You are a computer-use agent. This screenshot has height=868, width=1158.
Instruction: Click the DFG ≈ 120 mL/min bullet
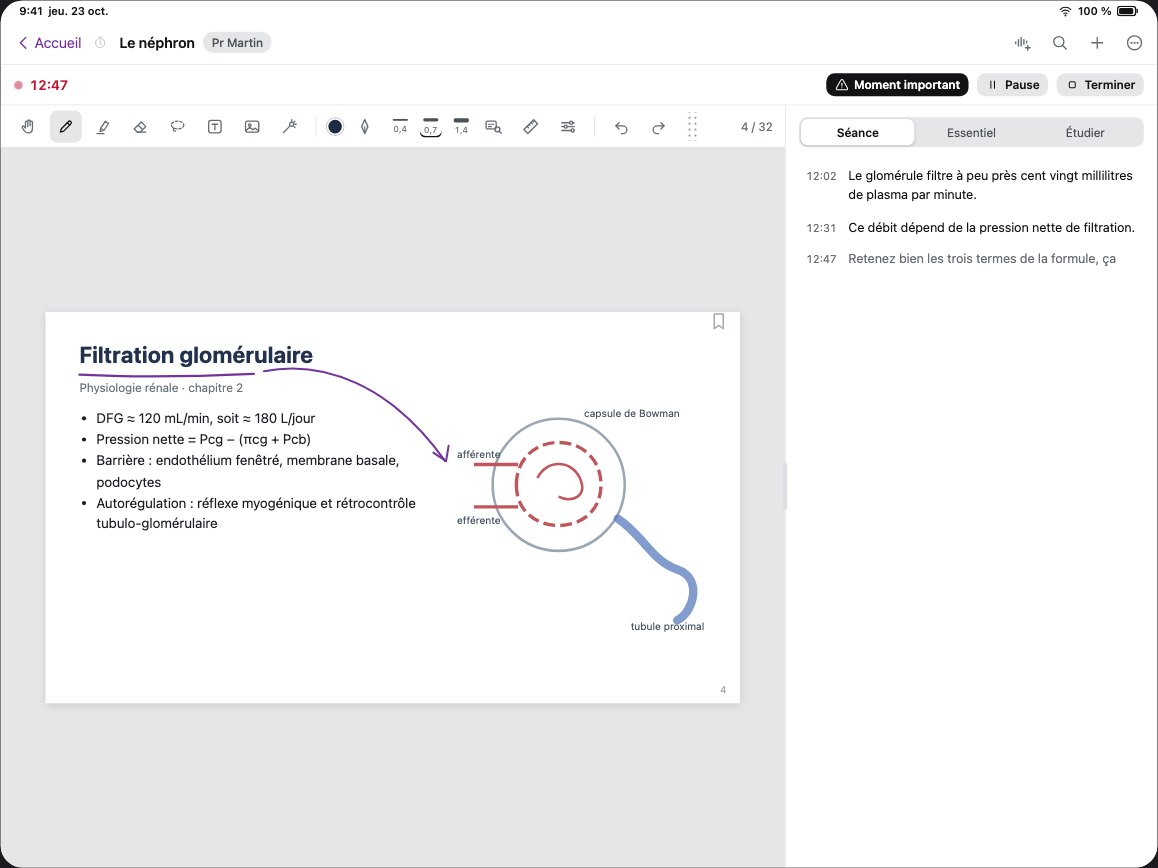(x=205, y=418)
